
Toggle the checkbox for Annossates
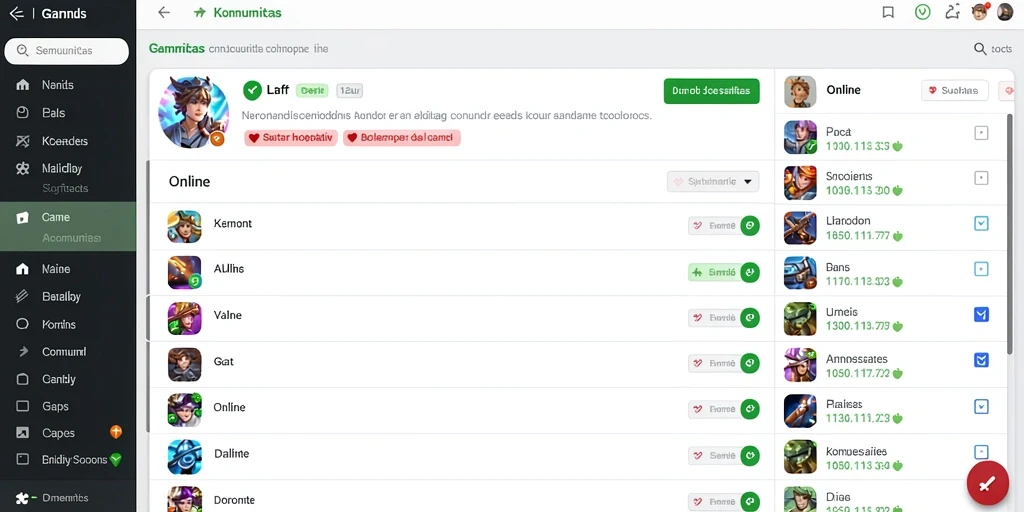pos(981,360)
